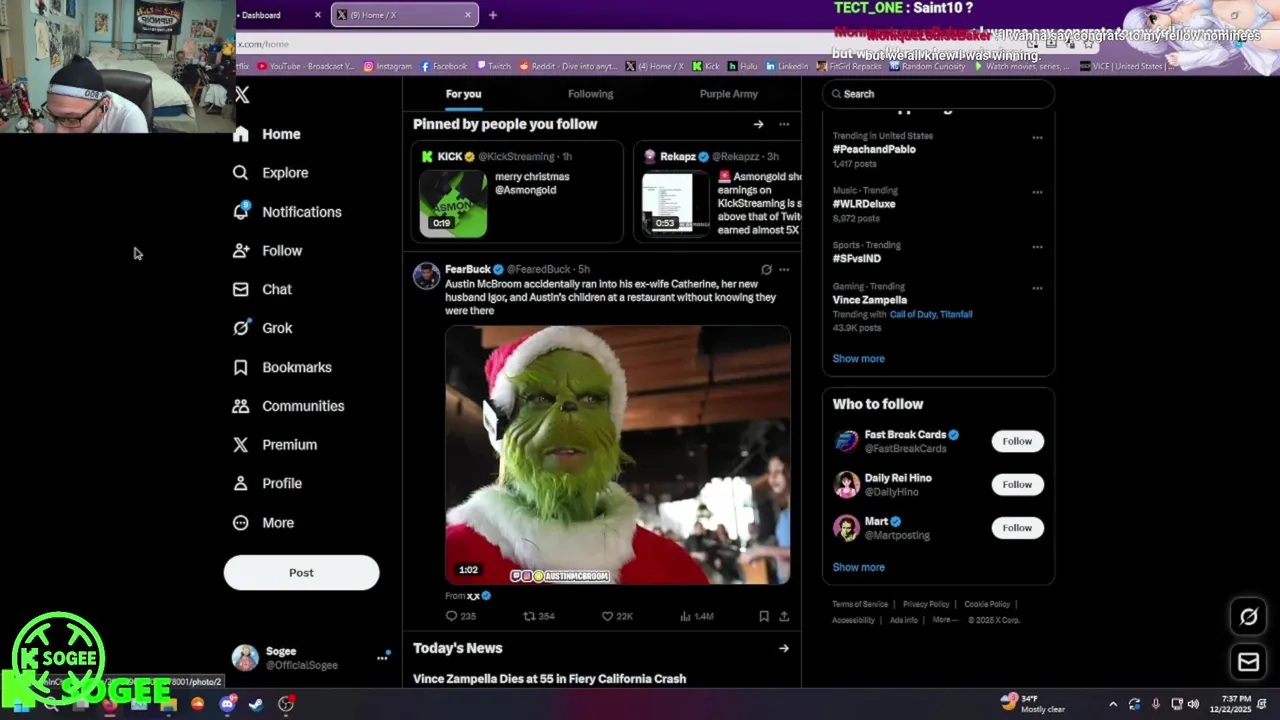Click the OBS icon in the taskbar
This screenshot has height=720, width=1280.
286,704
